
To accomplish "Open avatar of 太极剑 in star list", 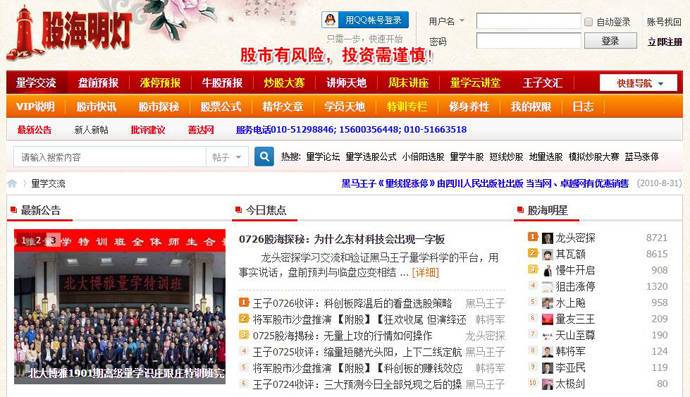I will coord(547,384).
